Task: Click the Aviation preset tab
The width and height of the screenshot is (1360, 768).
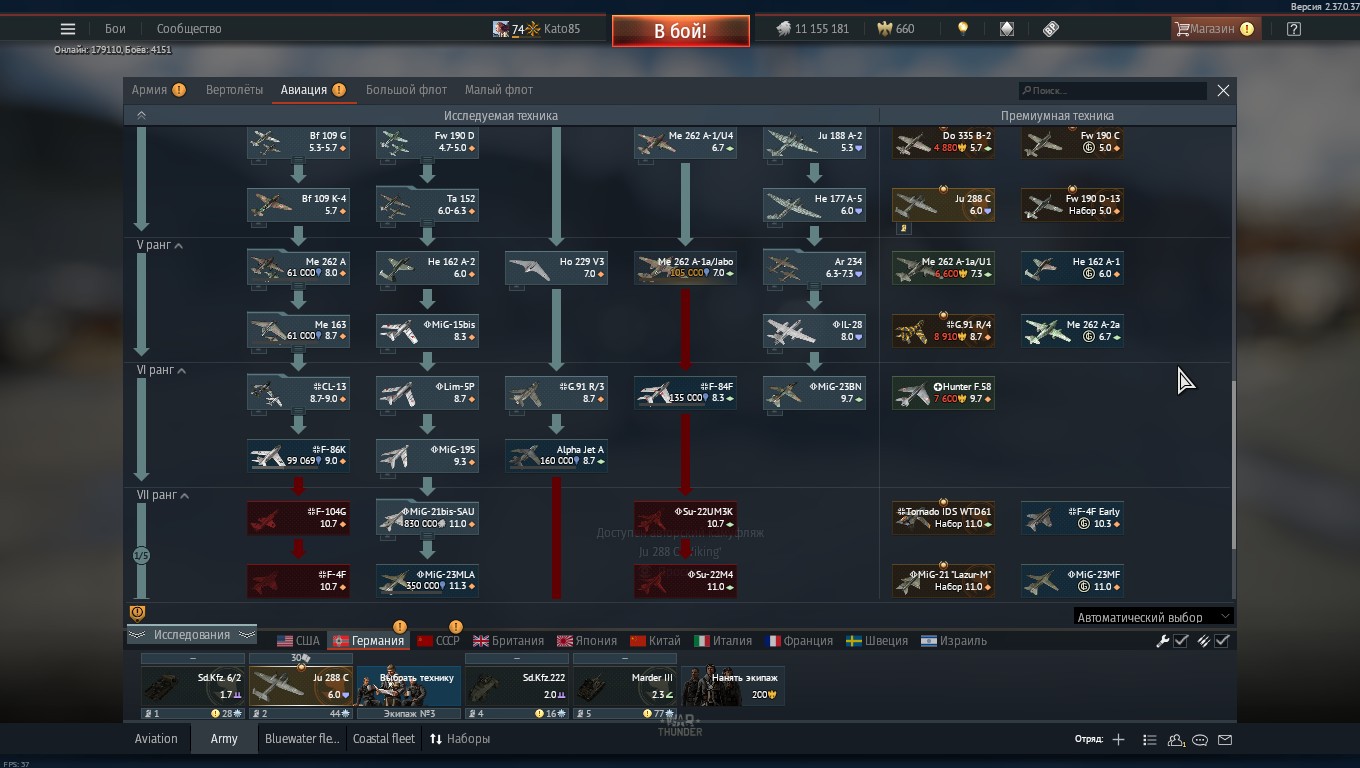Action: point(156,739)
